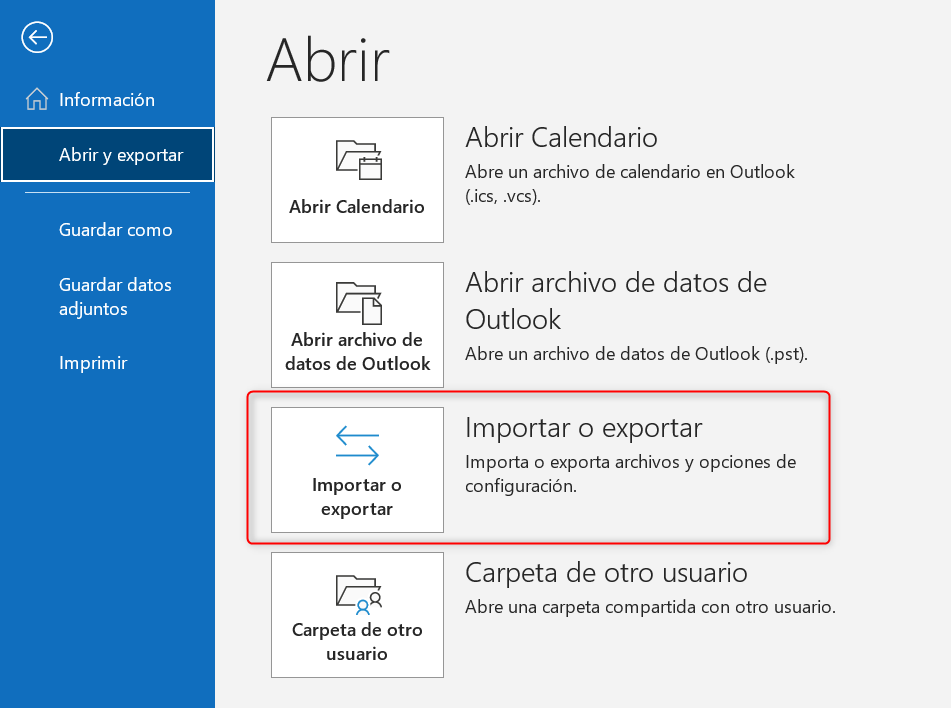Screen dimensions: 951x708
Task: Click heading 'Abrir archivo de datos de Outlook'
Action: 616,301
